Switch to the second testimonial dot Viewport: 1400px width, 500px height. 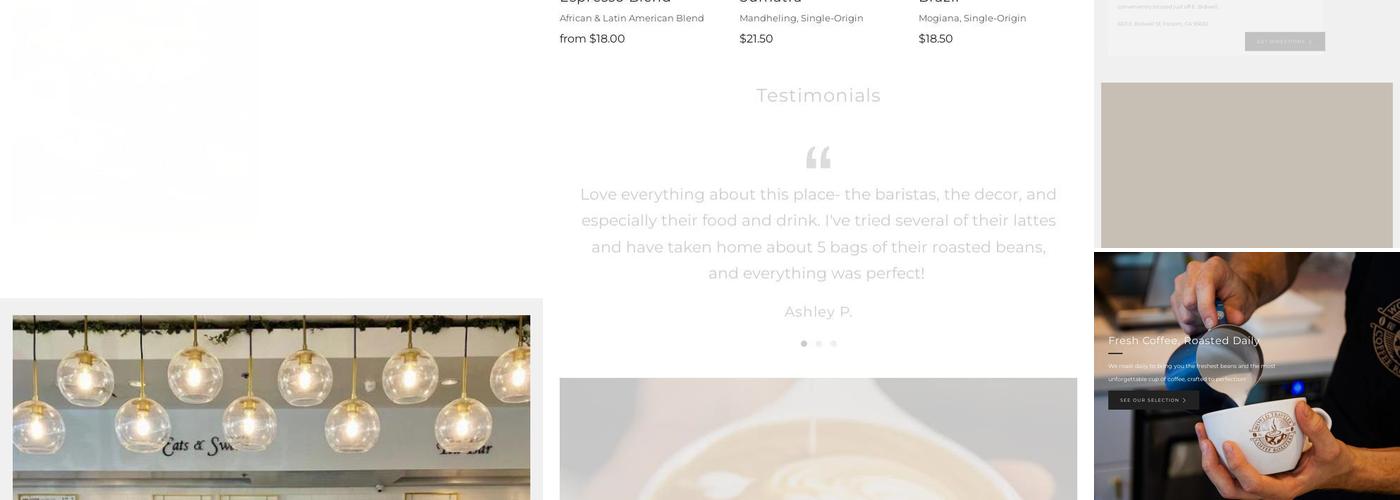[x=819, y=344]
